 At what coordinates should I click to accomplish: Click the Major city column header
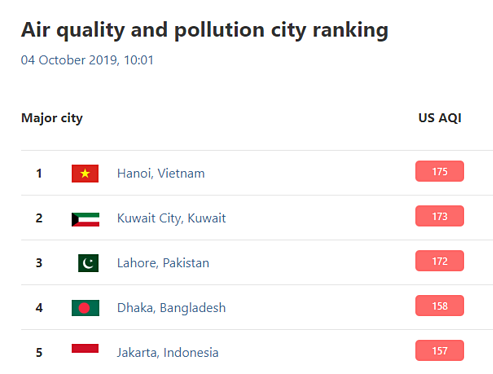(52, 118)
